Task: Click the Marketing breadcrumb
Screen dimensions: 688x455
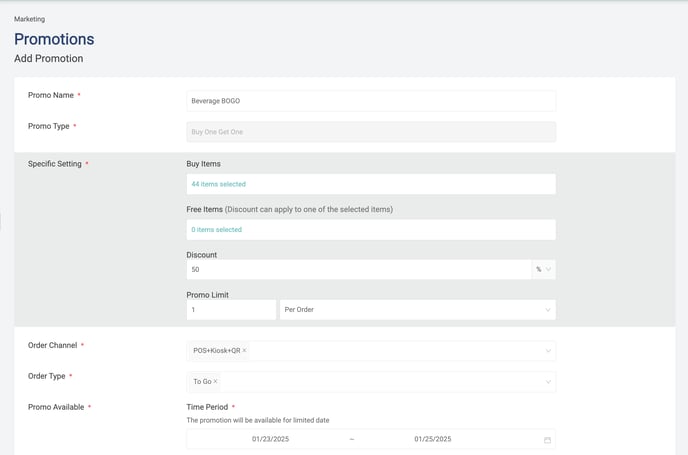Action: 29,19
